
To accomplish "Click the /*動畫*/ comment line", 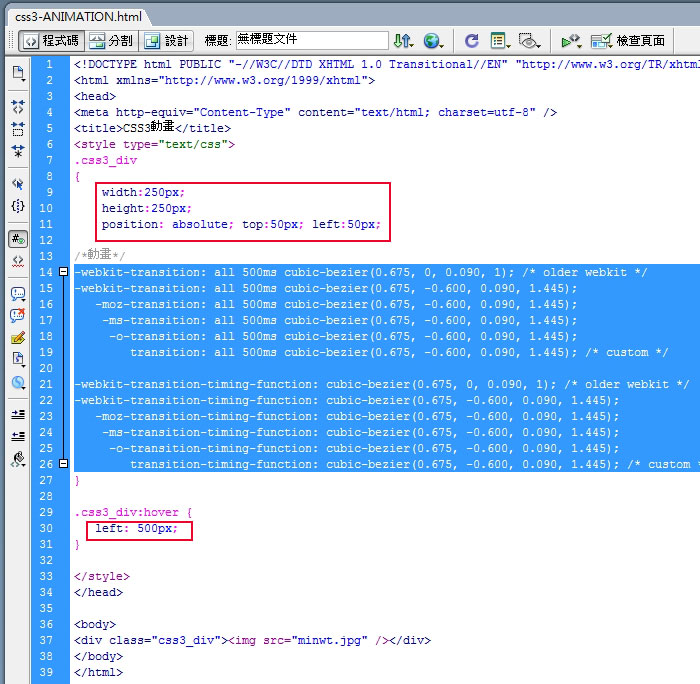I will 100,255.
